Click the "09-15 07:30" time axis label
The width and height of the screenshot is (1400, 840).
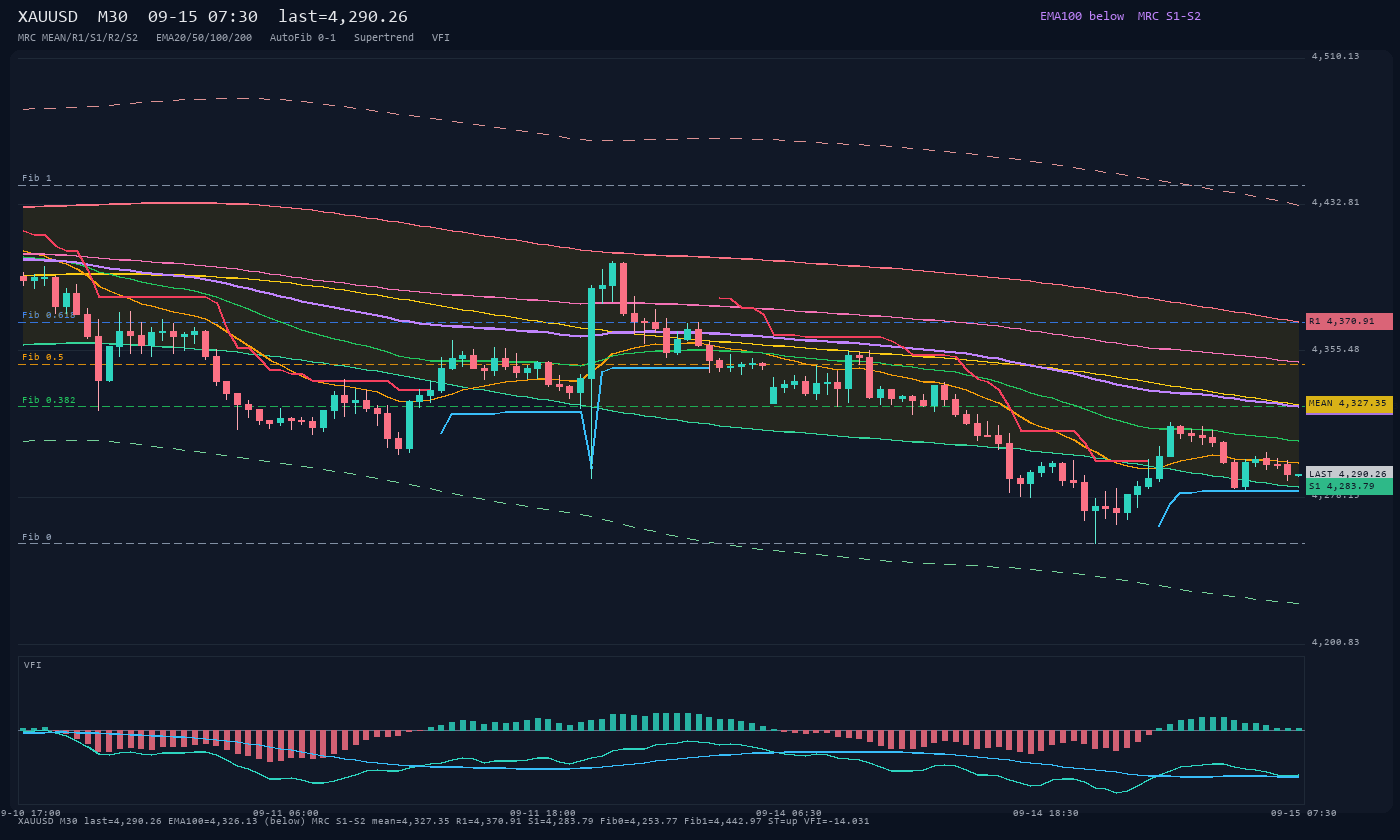pyautogui.click(x=1304, y=813)
